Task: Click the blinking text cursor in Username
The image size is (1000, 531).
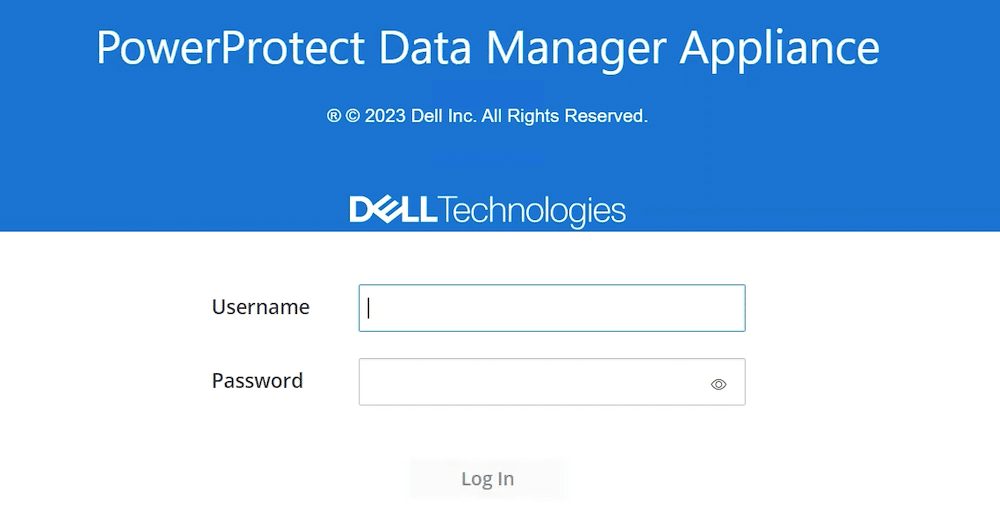Action: (369, 308)
